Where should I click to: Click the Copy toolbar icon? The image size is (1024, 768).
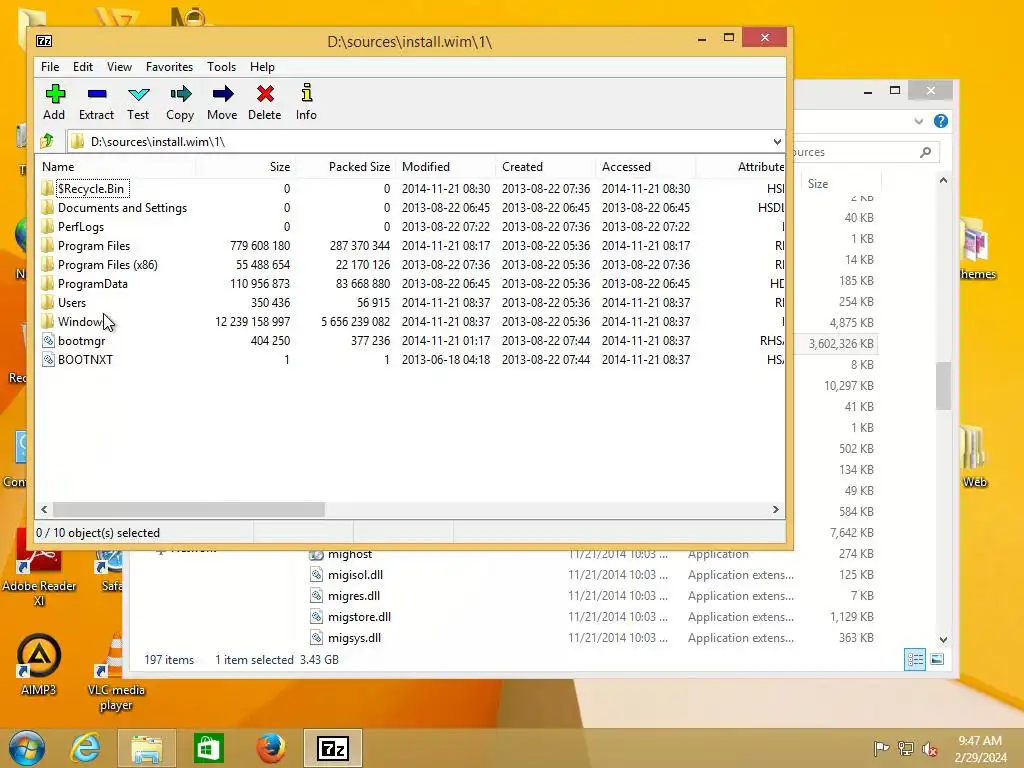(x=180, y=94)
